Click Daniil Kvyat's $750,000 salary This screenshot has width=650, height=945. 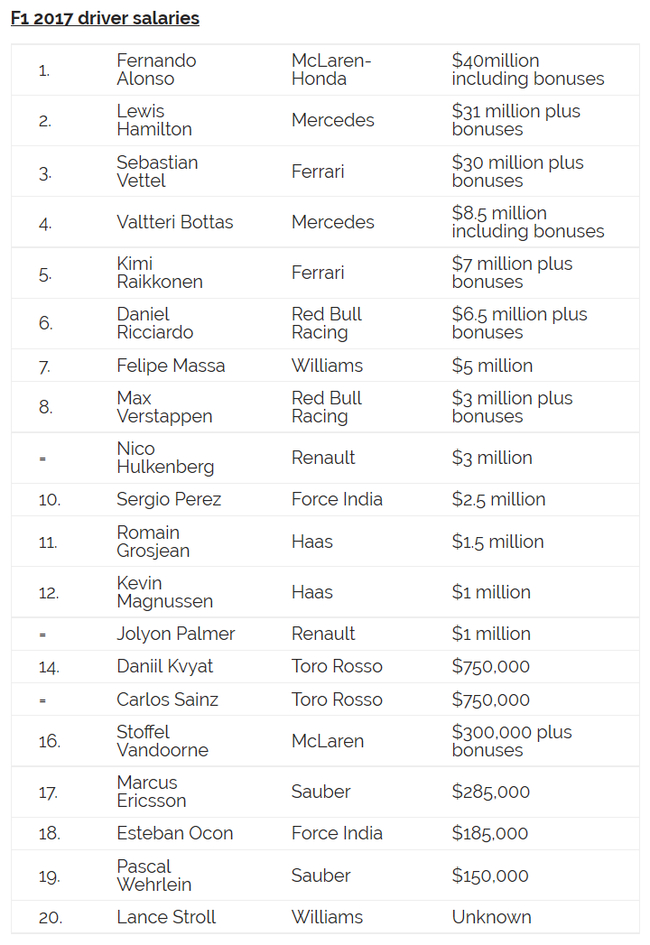491,666
